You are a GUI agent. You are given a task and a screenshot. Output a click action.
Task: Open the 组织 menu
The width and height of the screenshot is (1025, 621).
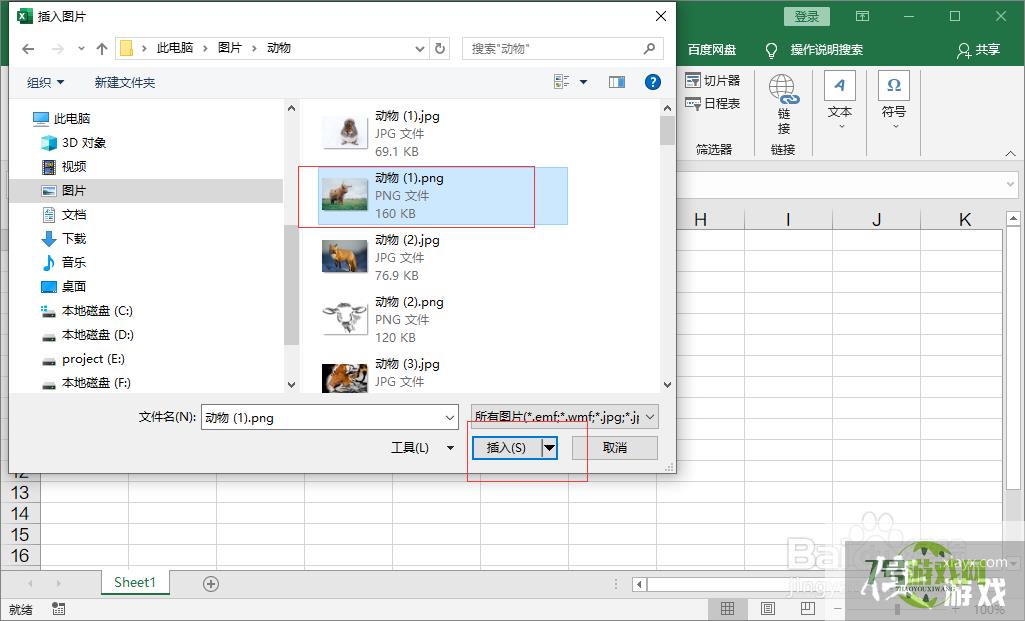(x=45, y=82)
